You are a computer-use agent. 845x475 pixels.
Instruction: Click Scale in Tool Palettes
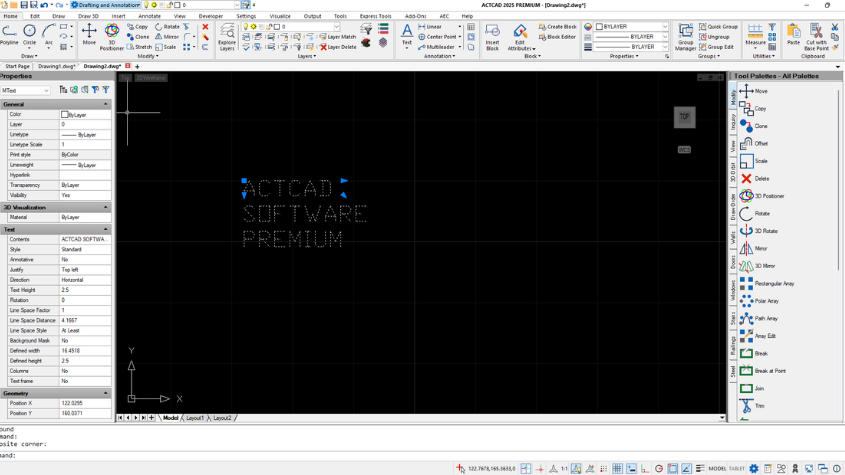tap(753, 161)
